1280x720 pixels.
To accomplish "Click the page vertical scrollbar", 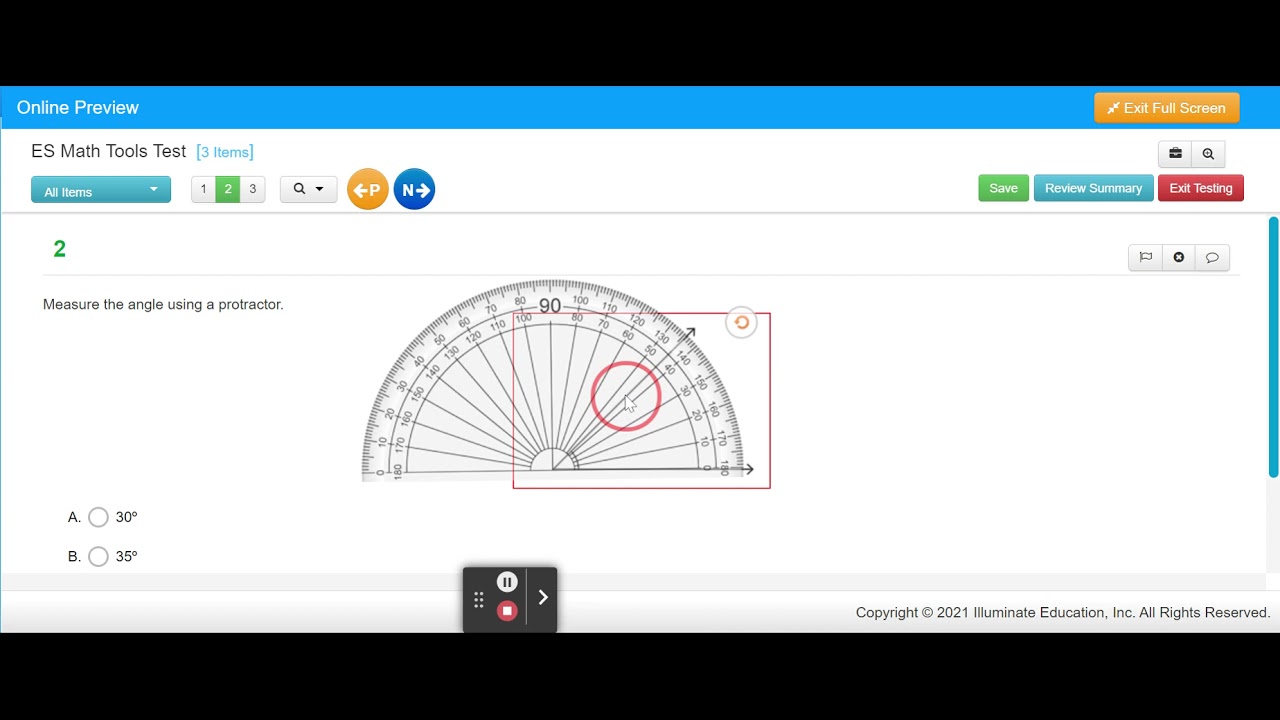I will (1273, 347).
